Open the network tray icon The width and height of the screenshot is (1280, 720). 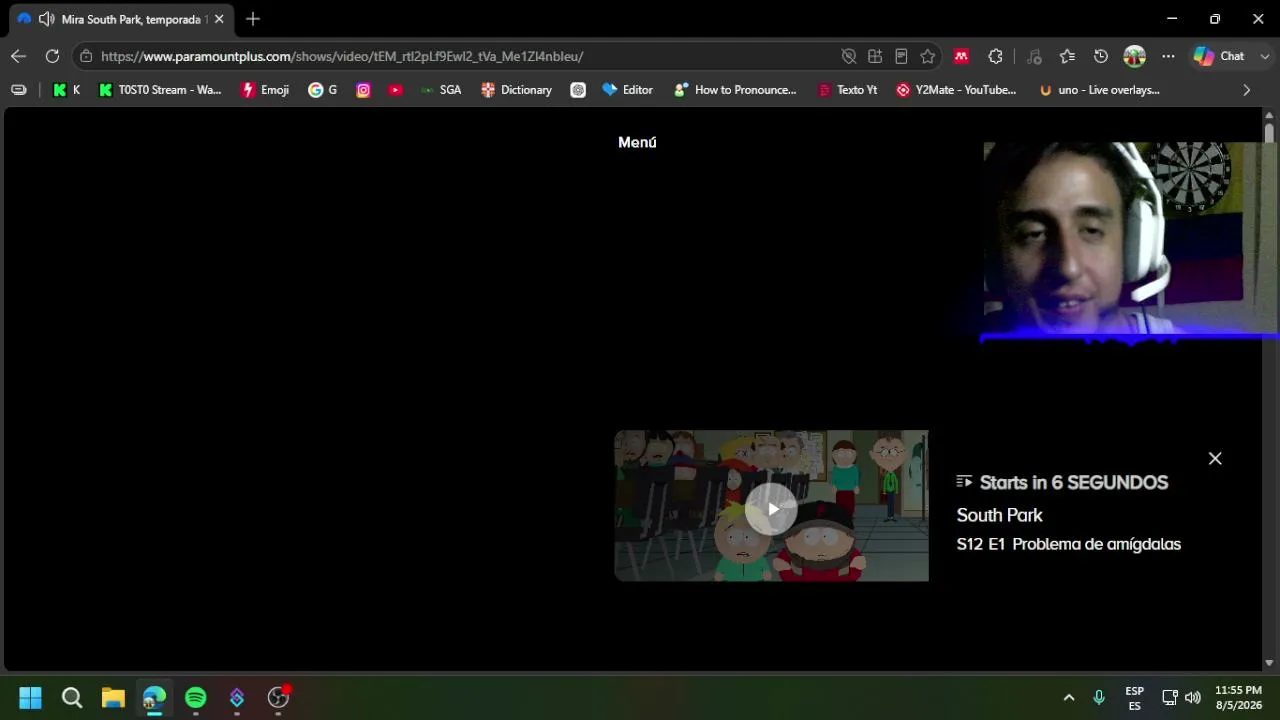point(1170,697)
